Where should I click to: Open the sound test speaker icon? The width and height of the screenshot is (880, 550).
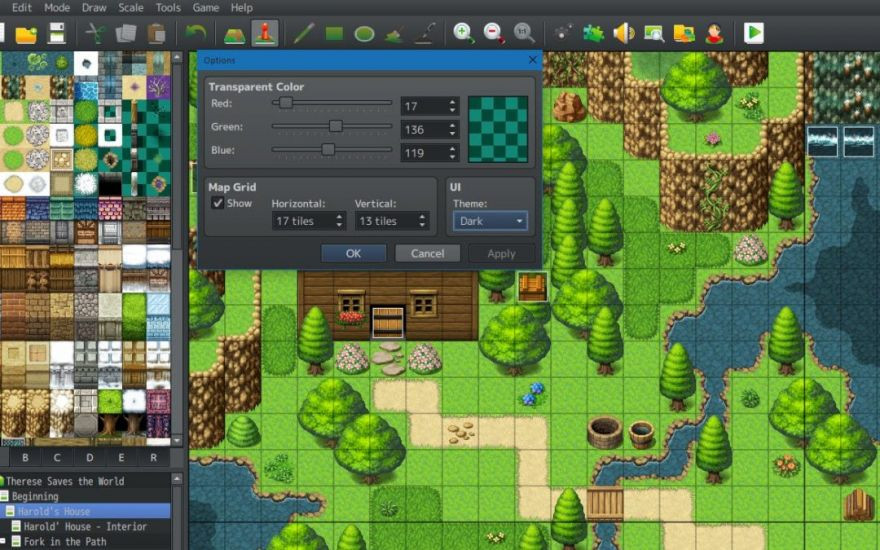tap(624, 33)
